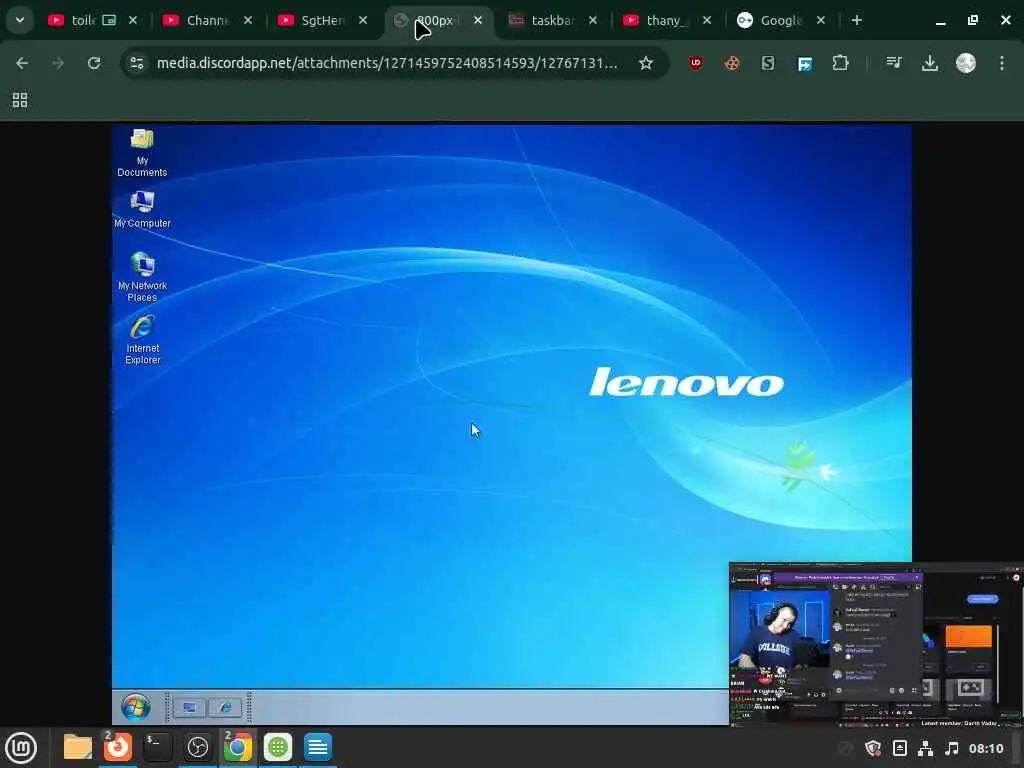Switch to the 'Google' tab

tap(780, 20)
